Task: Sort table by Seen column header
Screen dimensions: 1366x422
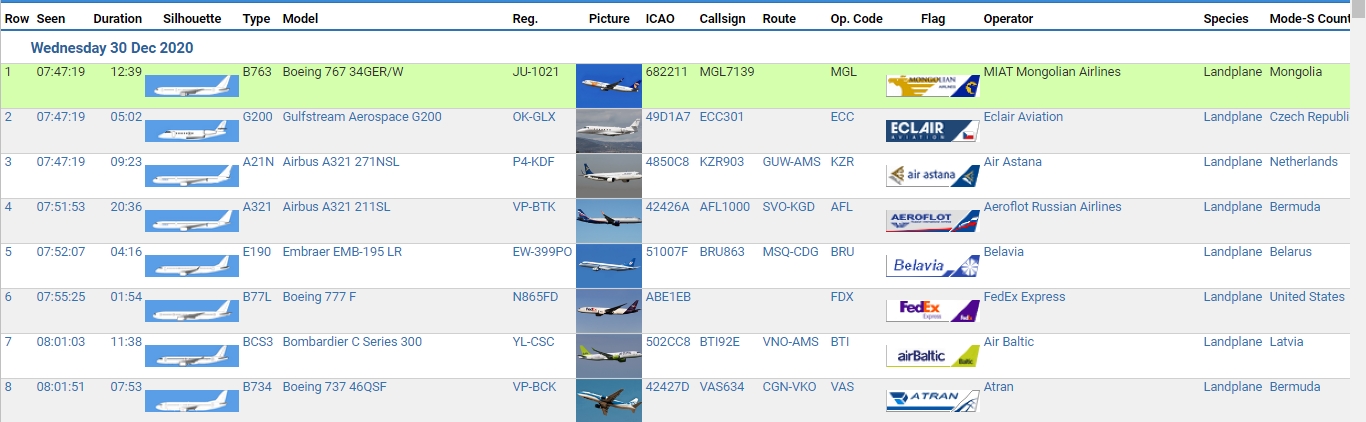Action: tap(49, 19)
